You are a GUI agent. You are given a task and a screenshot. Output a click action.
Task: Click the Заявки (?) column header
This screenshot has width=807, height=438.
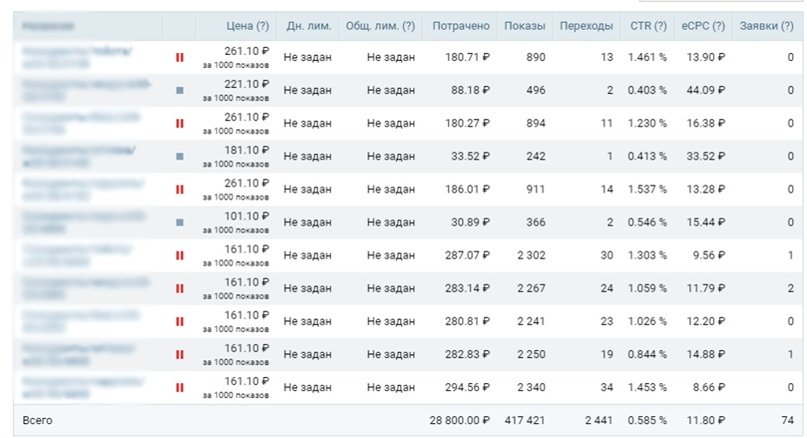(767, 25)
